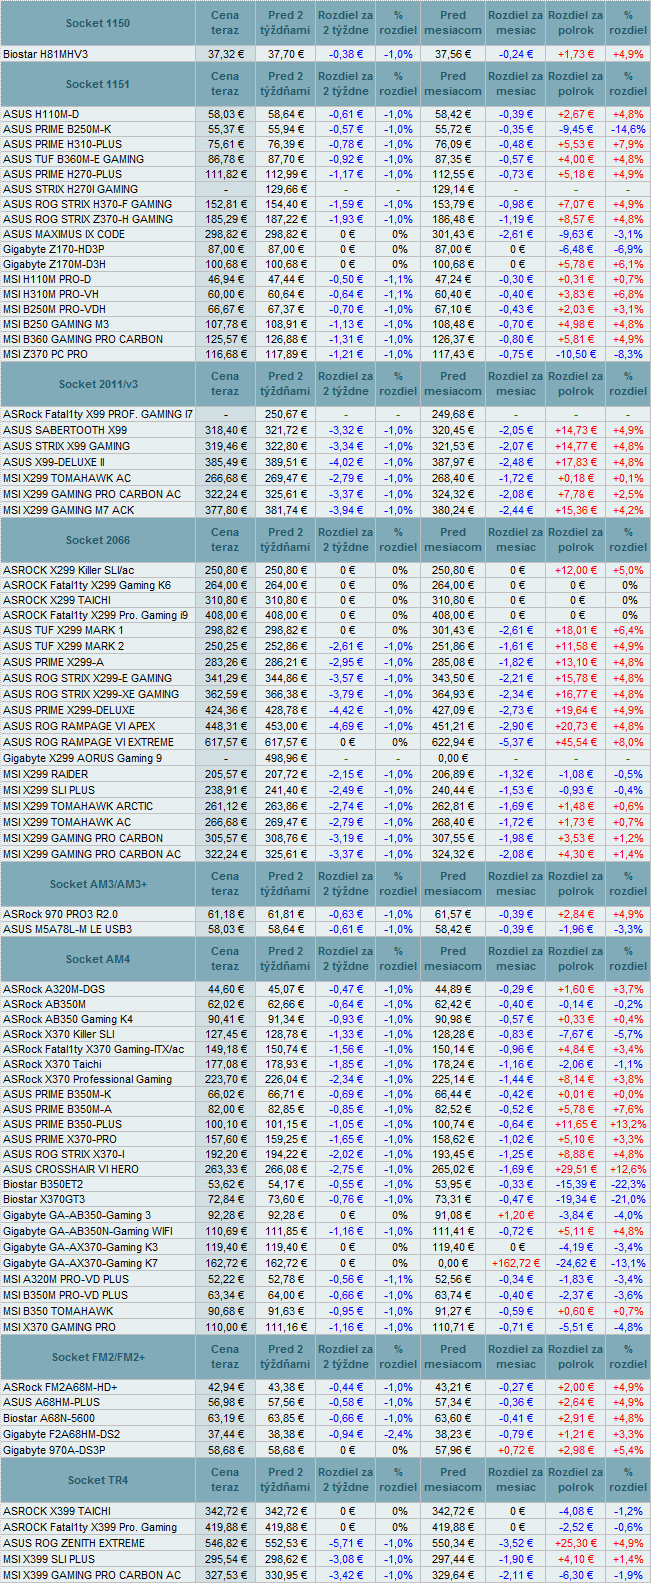Select the Socket TR4 section header
This screenshot has height=1583, width=651.
98,1480
